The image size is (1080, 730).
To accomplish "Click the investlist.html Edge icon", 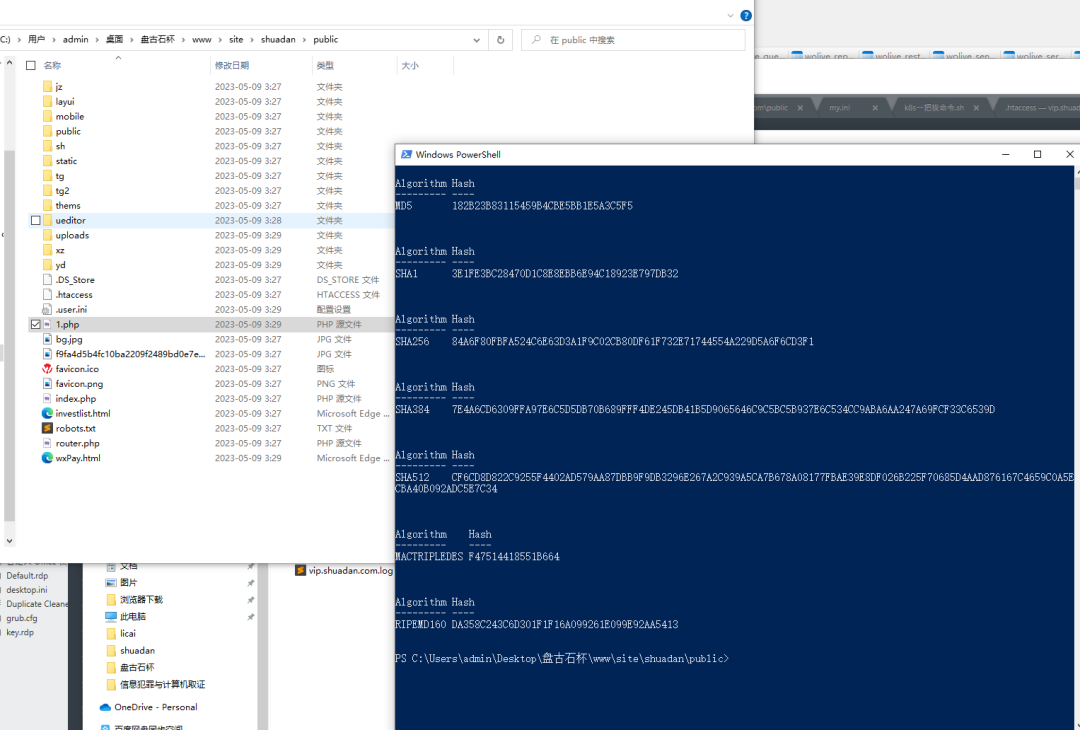I will 48,413.
